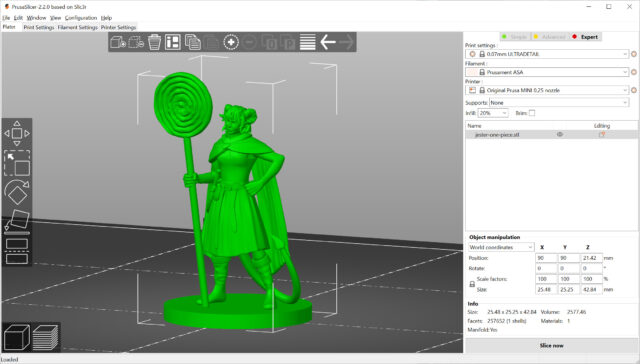Click the Delete selected object icon

click(x=136, y=42)
